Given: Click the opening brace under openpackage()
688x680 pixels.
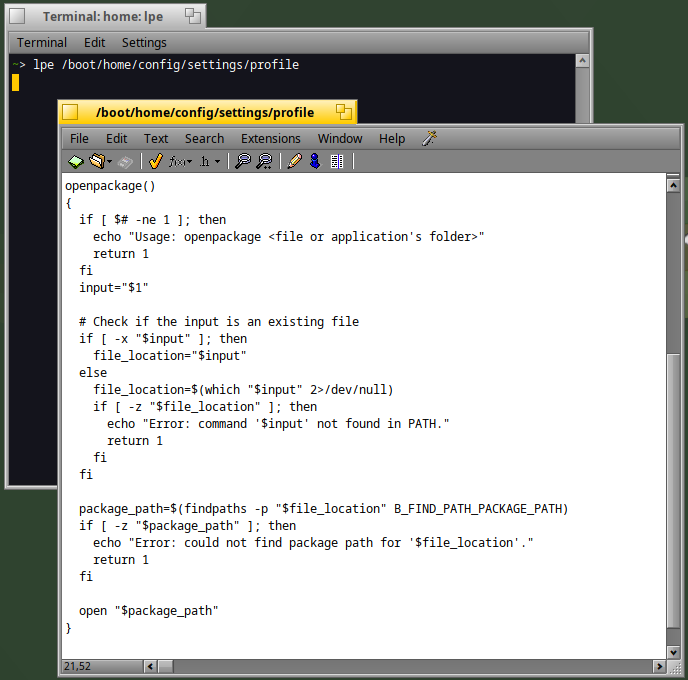Looking at the screenshot, I should click(x=68, y=203).
